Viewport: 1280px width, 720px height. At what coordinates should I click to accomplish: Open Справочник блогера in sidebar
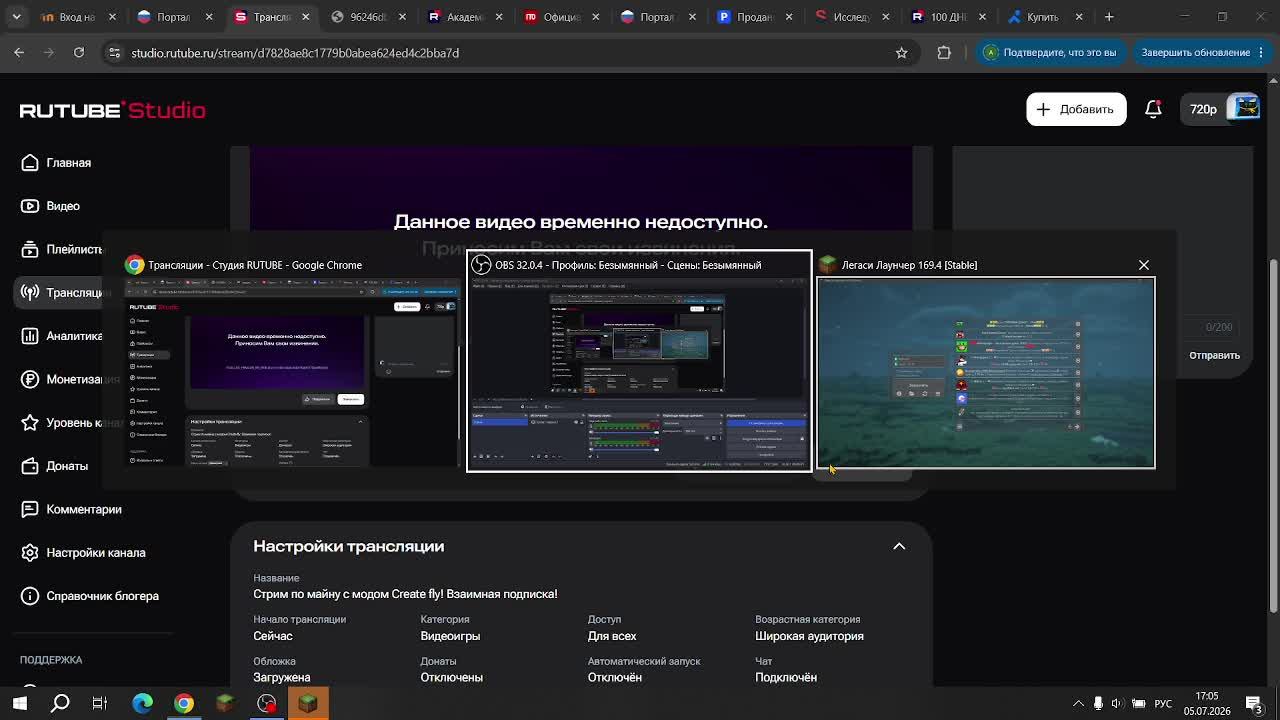pyautogui.click(x=90, y=596)
